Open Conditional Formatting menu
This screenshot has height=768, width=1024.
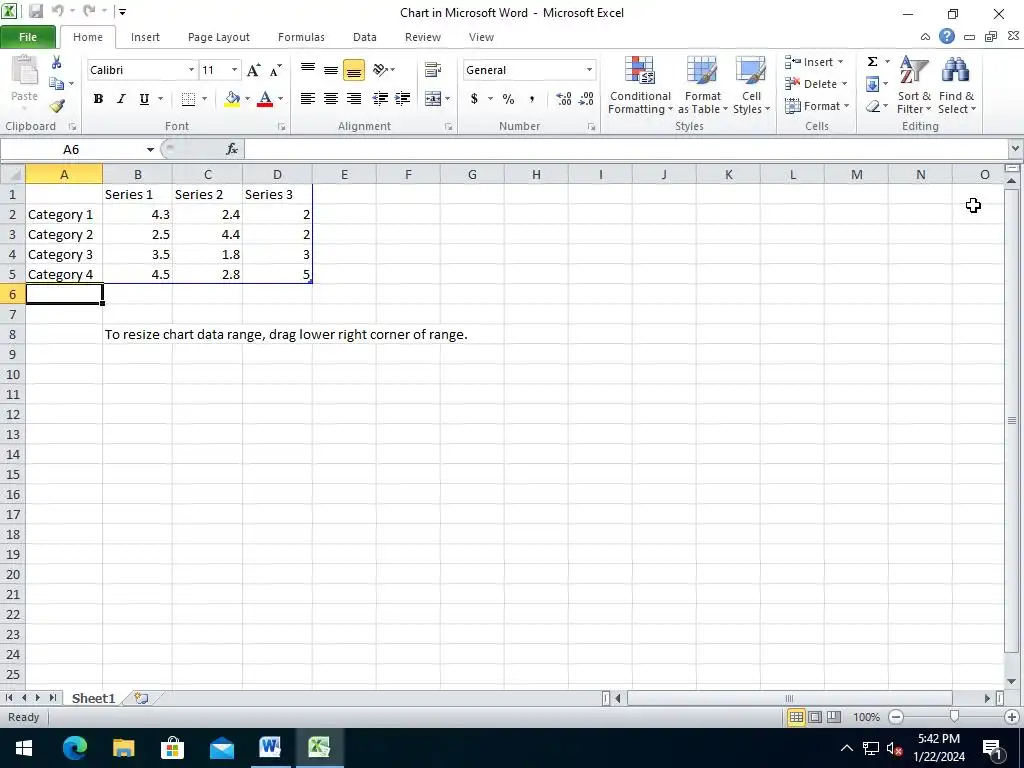click(x=640, y=86)
